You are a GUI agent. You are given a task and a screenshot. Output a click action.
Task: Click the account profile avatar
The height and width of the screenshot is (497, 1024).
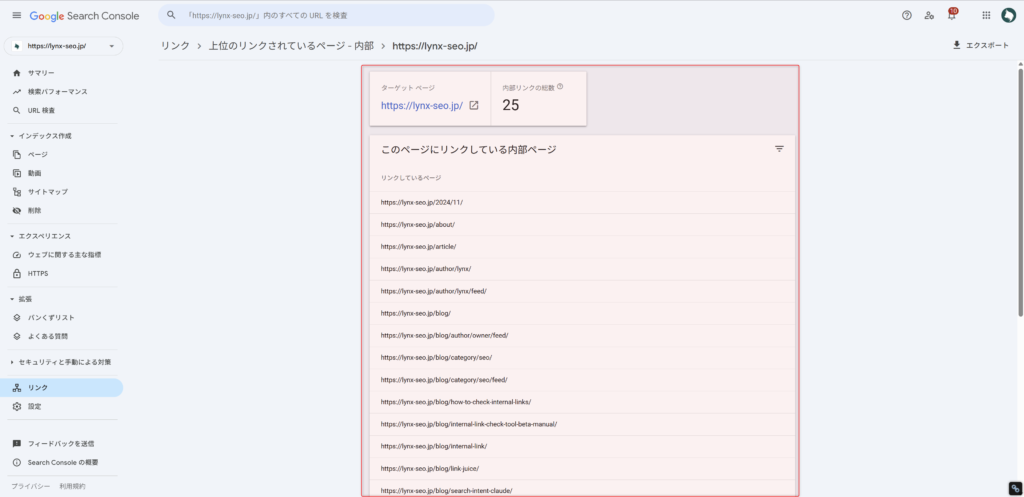click(x=1009, y=15)
